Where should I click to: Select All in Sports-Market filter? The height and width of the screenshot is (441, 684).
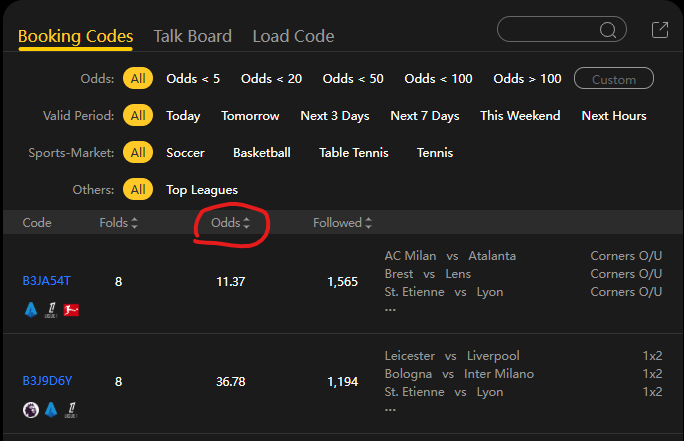[x=138, y=153]
